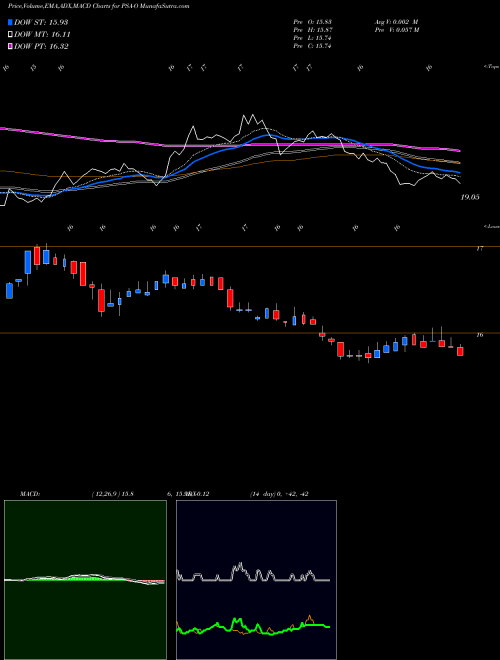500x660 pixels.
Task: Click the '(12,26,9) 15.8' MACD parameters
Action: [x=112, y=494]
